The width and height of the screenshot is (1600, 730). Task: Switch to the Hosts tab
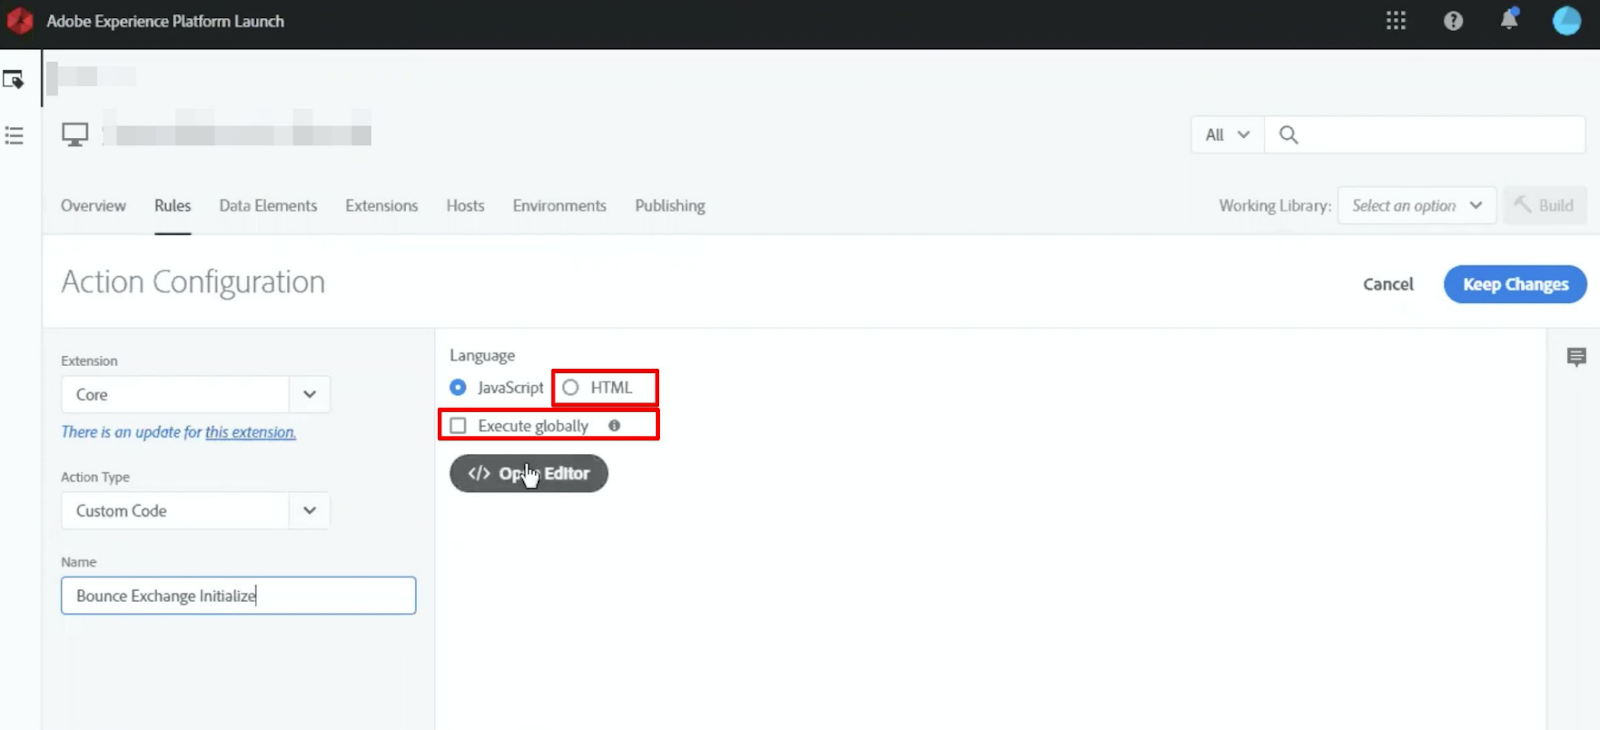[x=465, y=205]
